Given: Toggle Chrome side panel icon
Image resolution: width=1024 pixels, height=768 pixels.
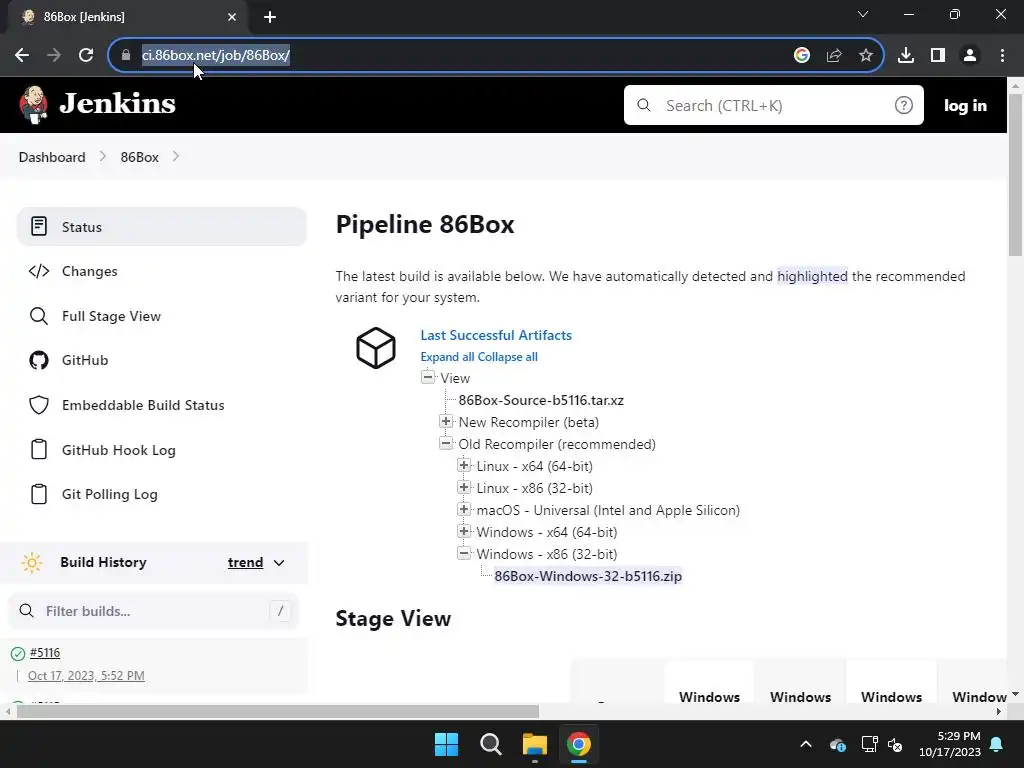Looking at the screenshot, I should coord(938,56).
